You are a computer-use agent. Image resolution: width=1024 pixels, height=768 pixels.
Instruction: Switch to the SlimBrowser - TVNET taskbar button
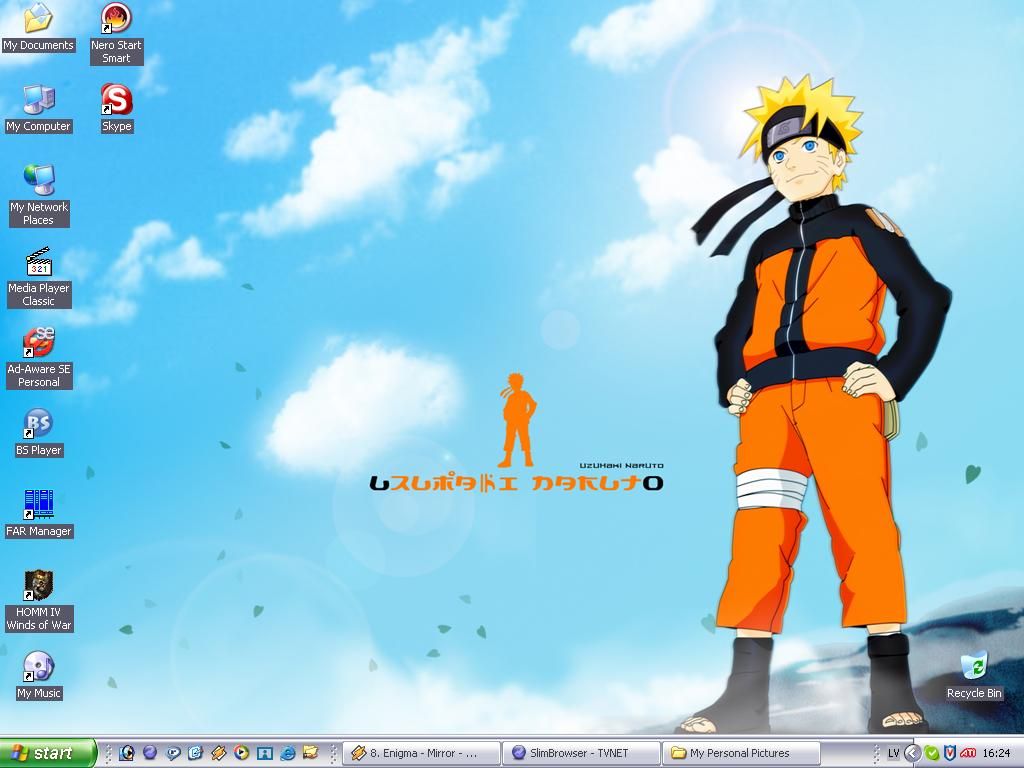click(x=582, y=753)
